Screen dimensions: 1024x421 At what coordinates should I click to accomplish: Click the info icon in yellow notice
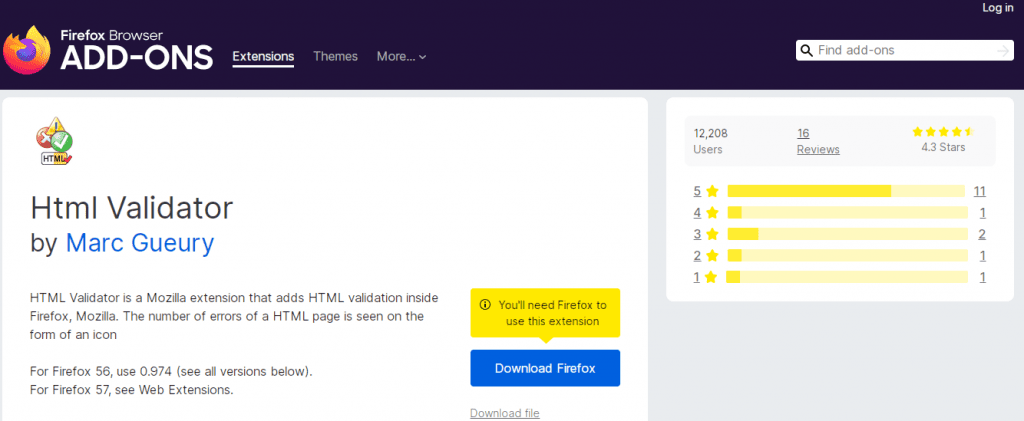click(485, 305)
